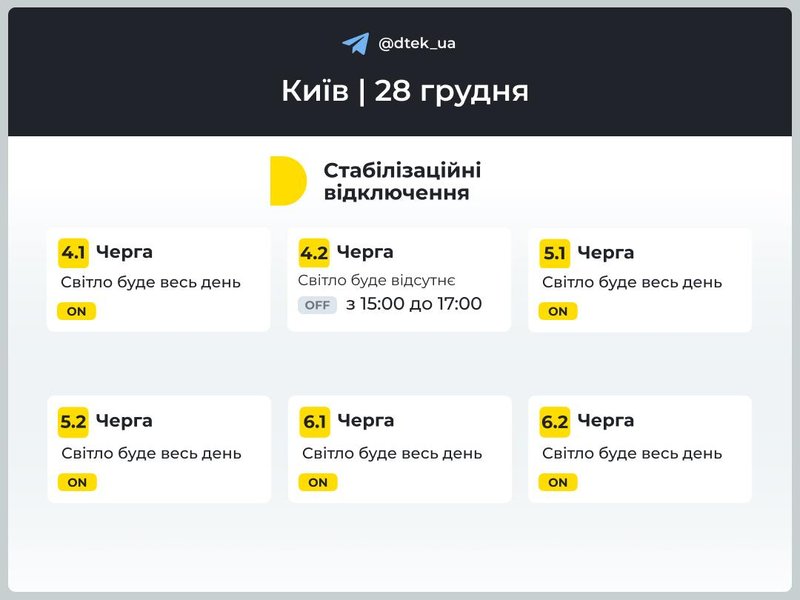The image size is (800, 600).
Task: Click the ON status under queue 5.2
Action: [76, 482]
